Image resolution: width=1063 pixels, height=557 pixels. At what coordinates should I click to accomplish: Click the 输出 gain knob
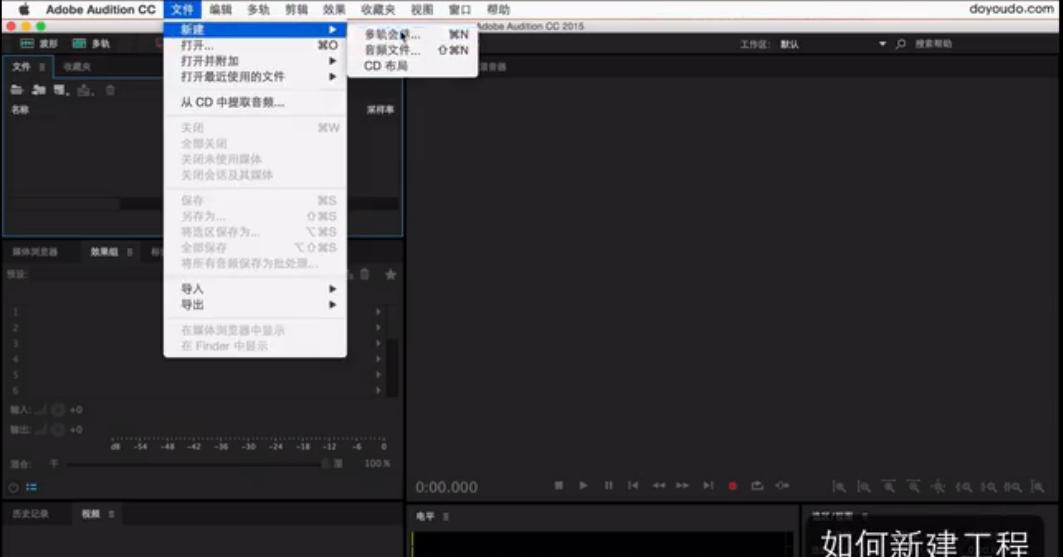click(x=58, y=430)
